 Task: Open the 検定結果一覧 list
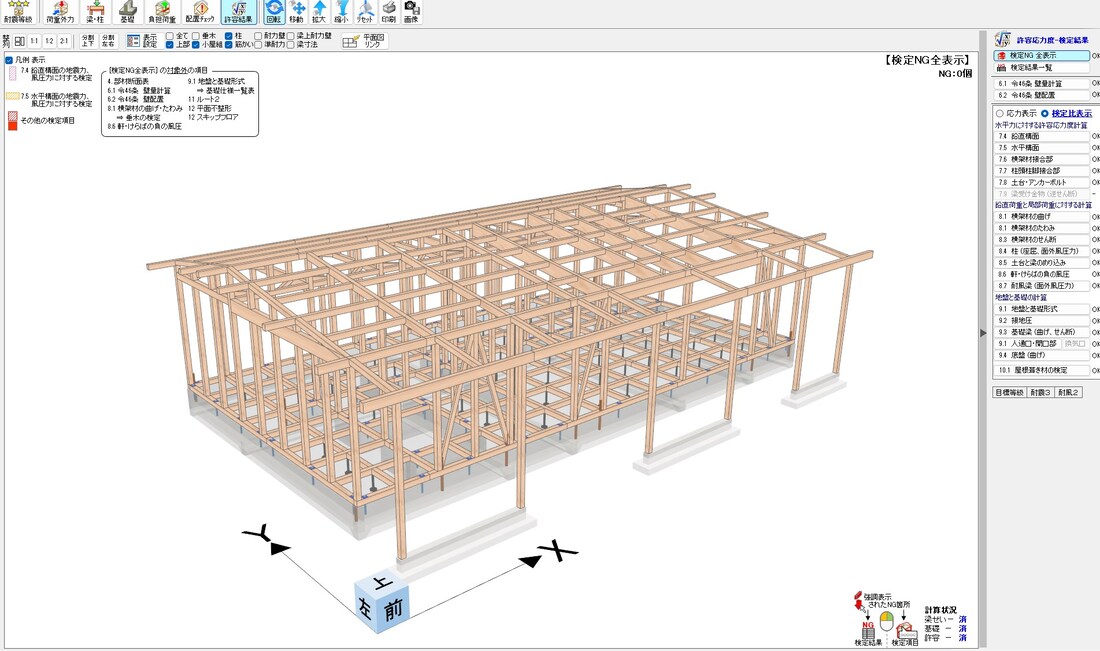pos(1042,67)
